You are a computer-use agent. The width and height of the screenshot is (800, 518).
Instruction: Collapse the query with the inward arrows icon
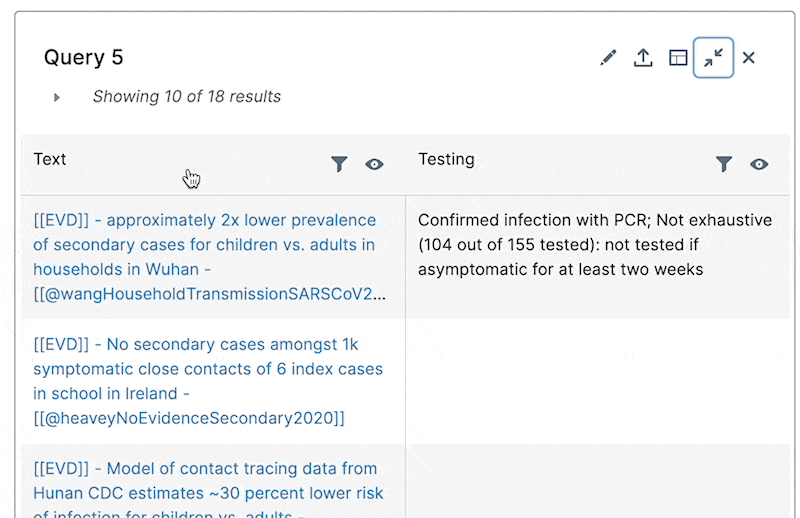713,58
